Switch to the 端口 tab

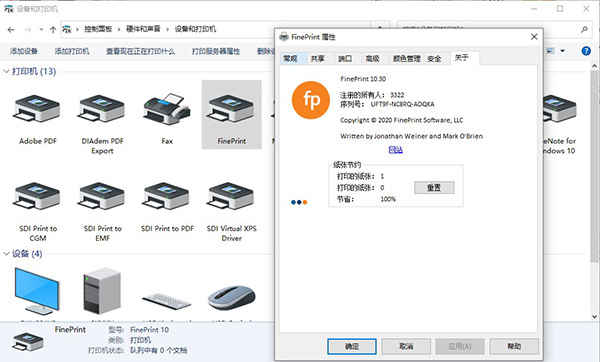[x=345, y=59]
